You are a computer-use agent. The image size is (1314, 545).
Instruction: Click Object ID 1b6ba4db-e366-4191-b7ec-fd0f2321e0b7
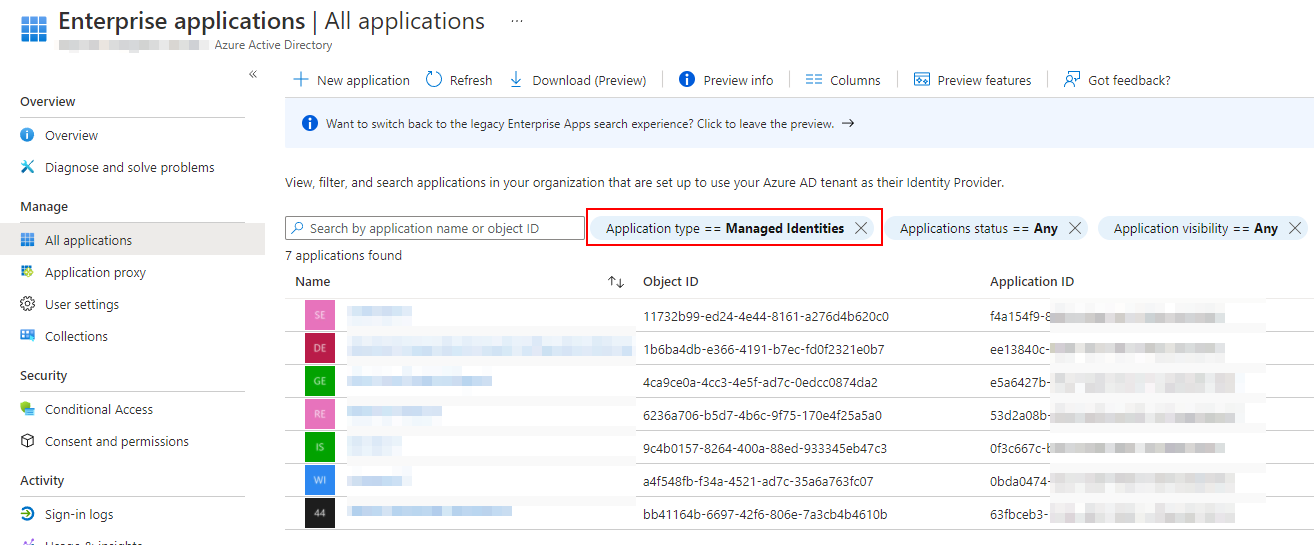[764, 349]
